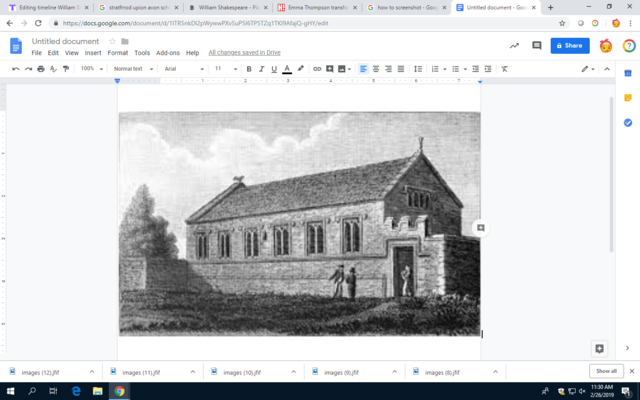Screen dimensions: 640x400
Task: Open the highlight color picker
Action: (x=300, y=69)
